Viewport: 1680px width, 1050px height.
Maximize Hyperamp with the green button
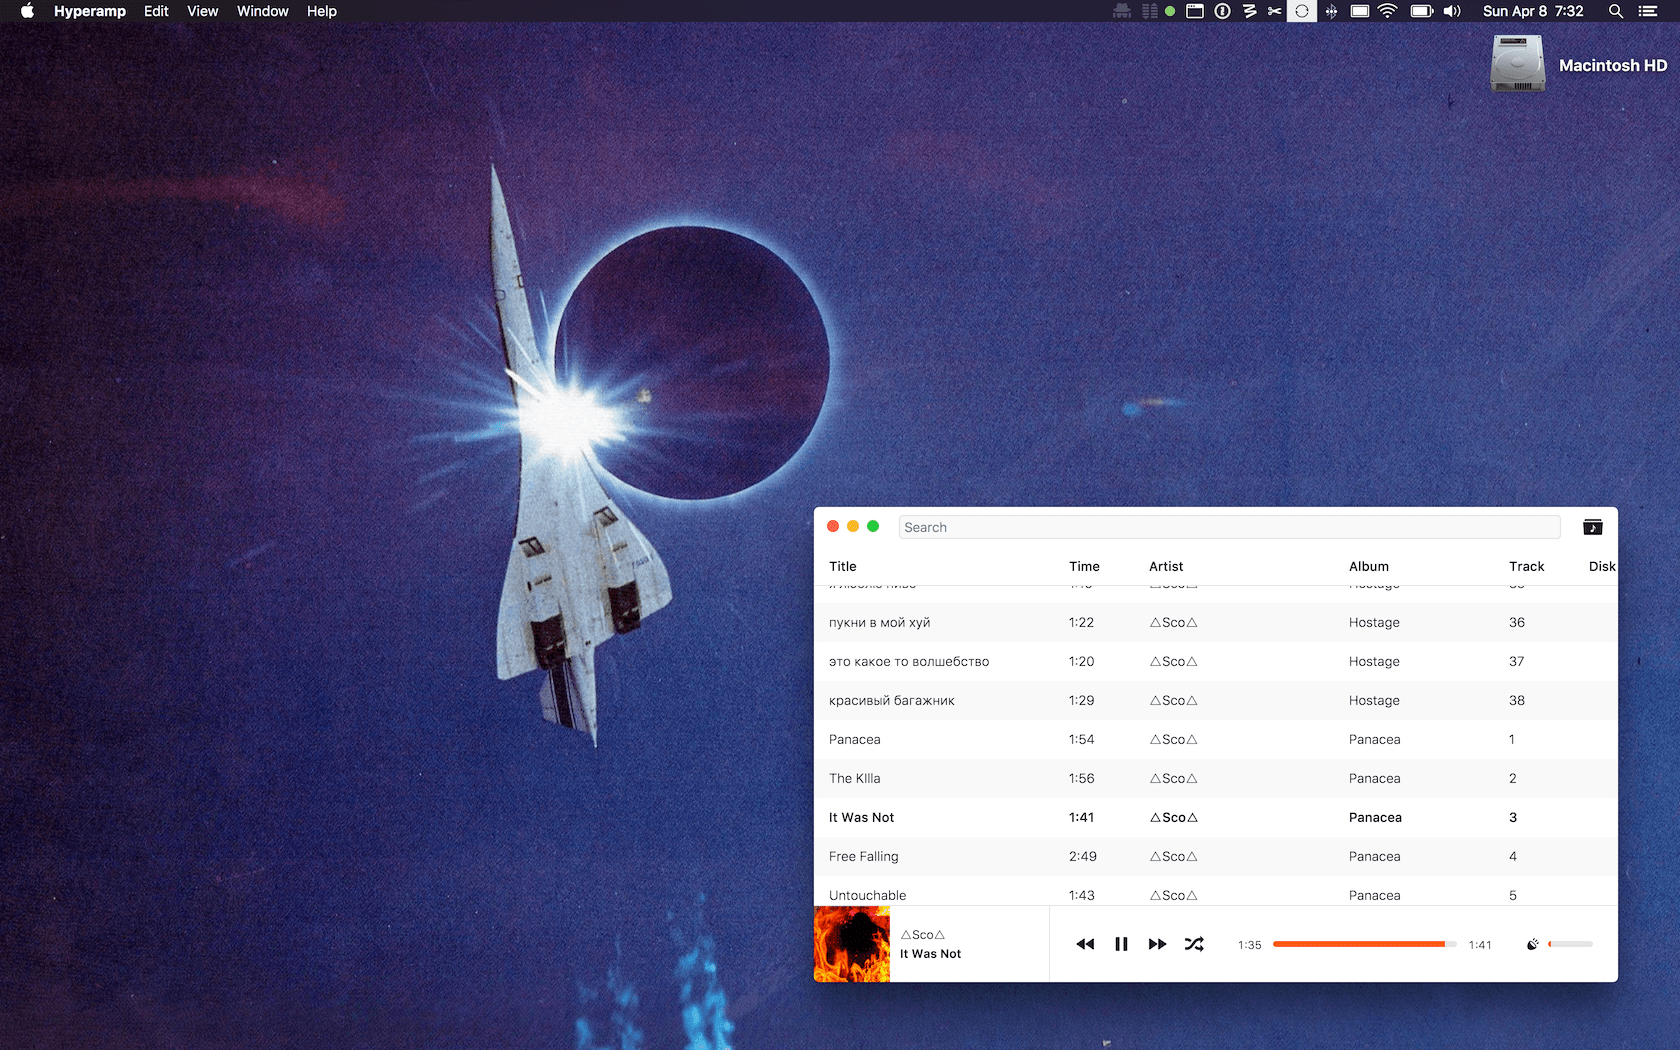[873, 526]
